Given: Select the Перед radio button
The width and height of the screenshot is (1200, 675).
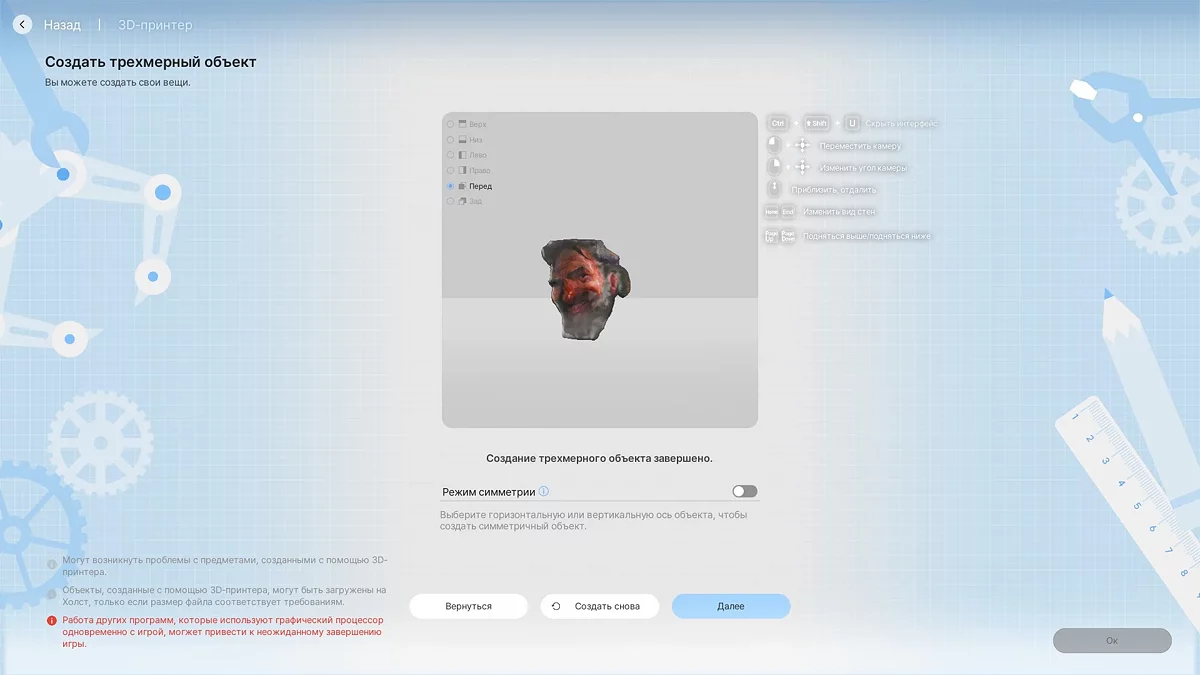Looking at the screenshot, I should point(450,186).
